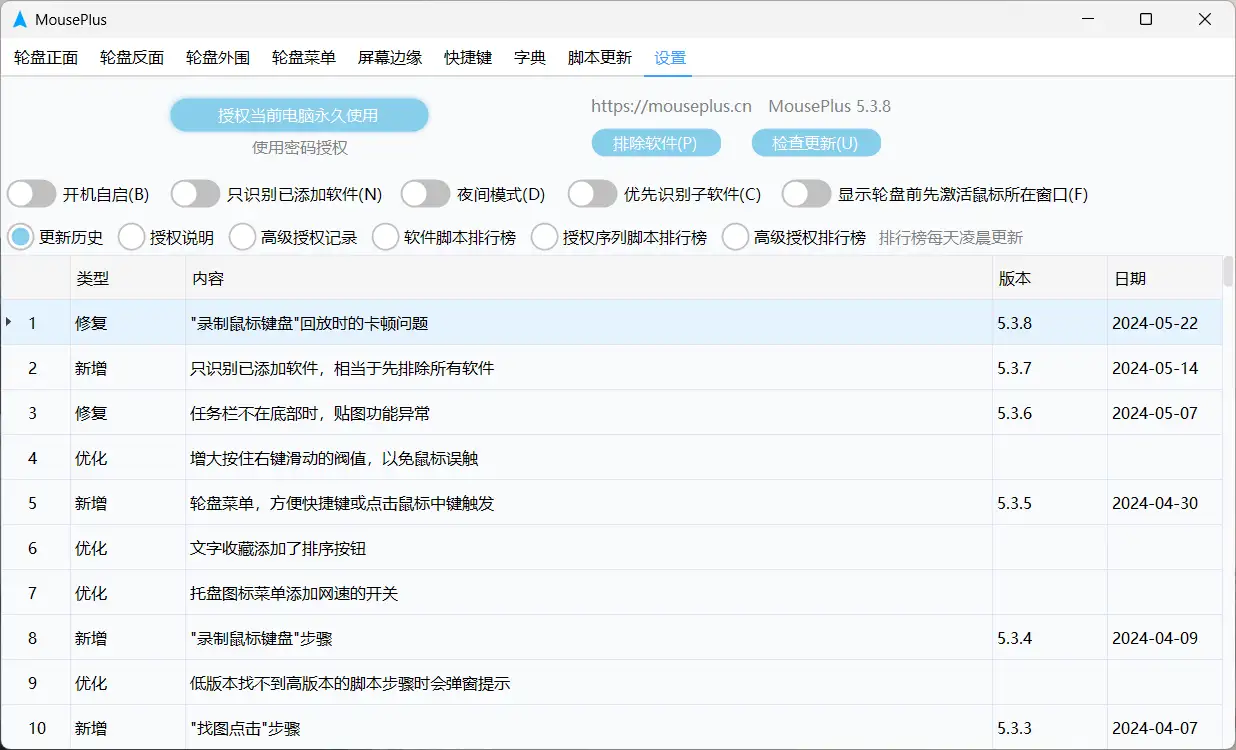The image size is (1236, 750).
Task: Click version cell 5.3.5
Action: point(1050,503)
